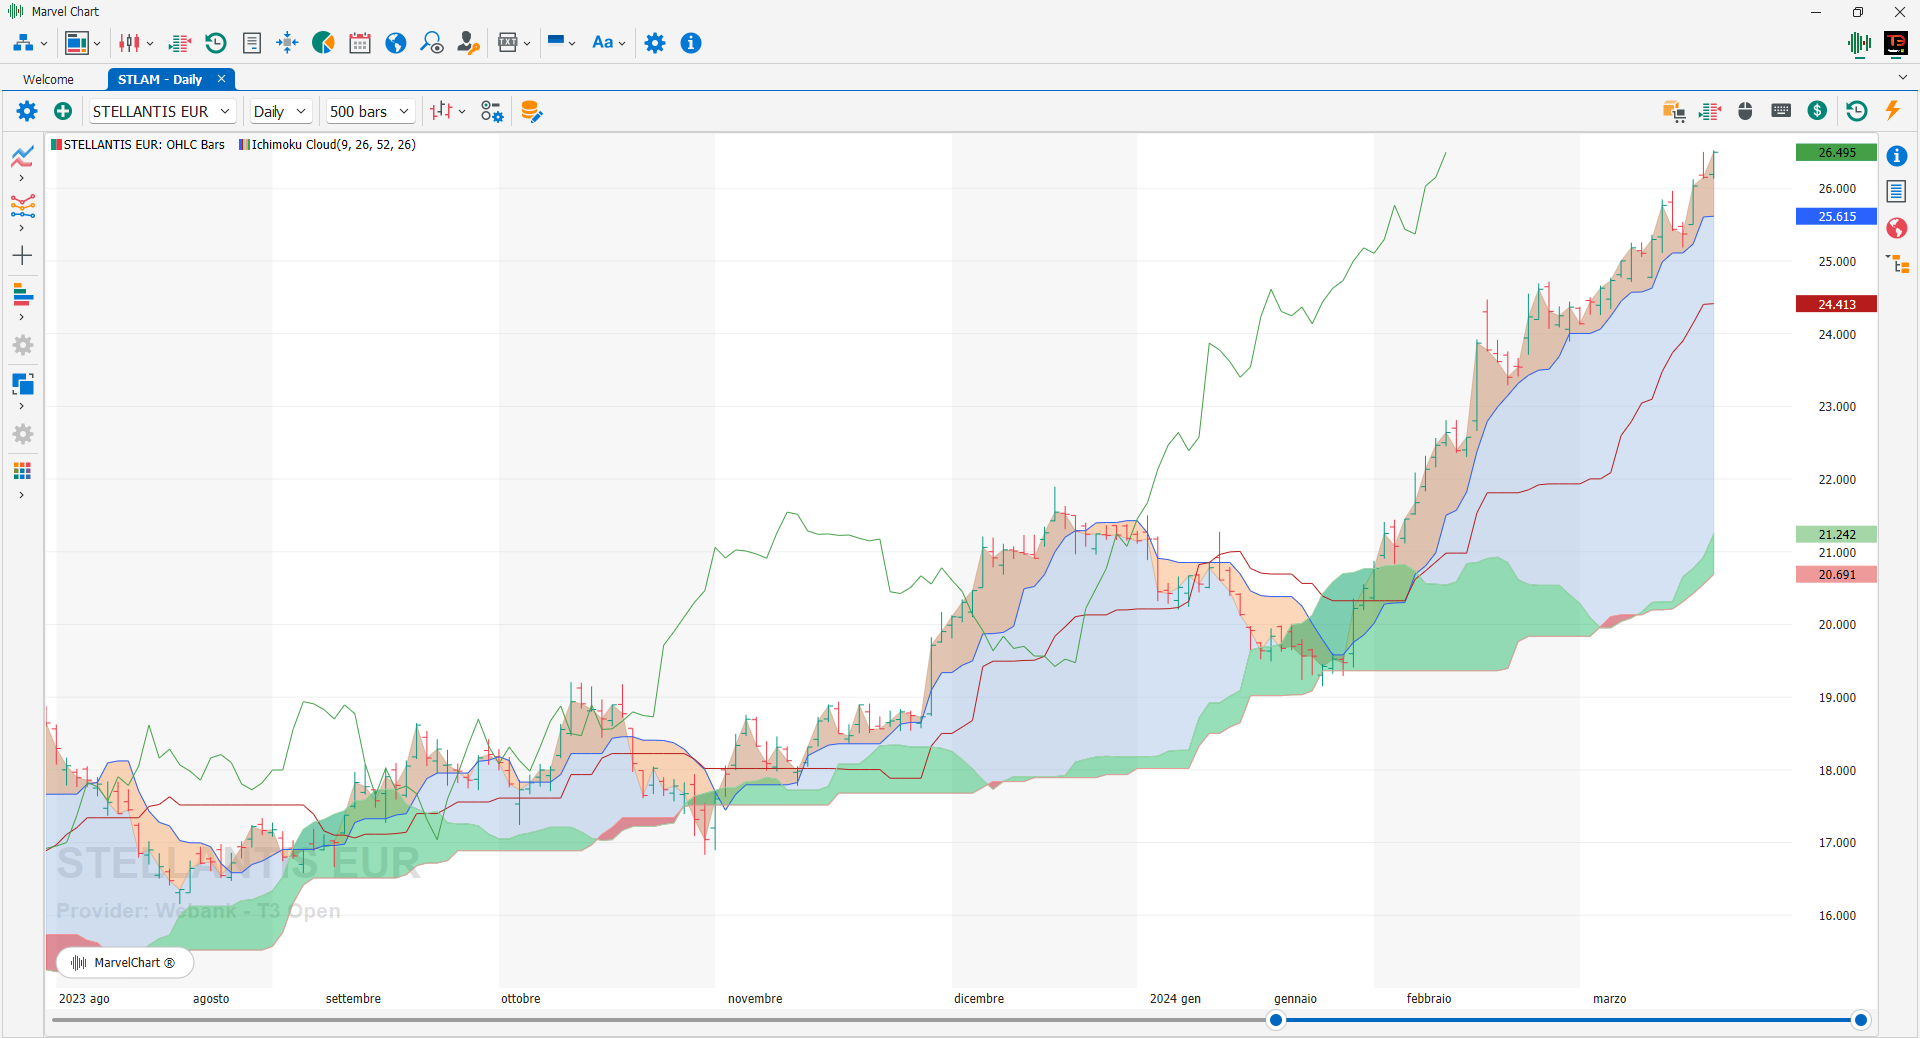Open the blue gear settings in top toolbar
Image resolution: width=1920 pixels, height=1038 pixels.
655,43
